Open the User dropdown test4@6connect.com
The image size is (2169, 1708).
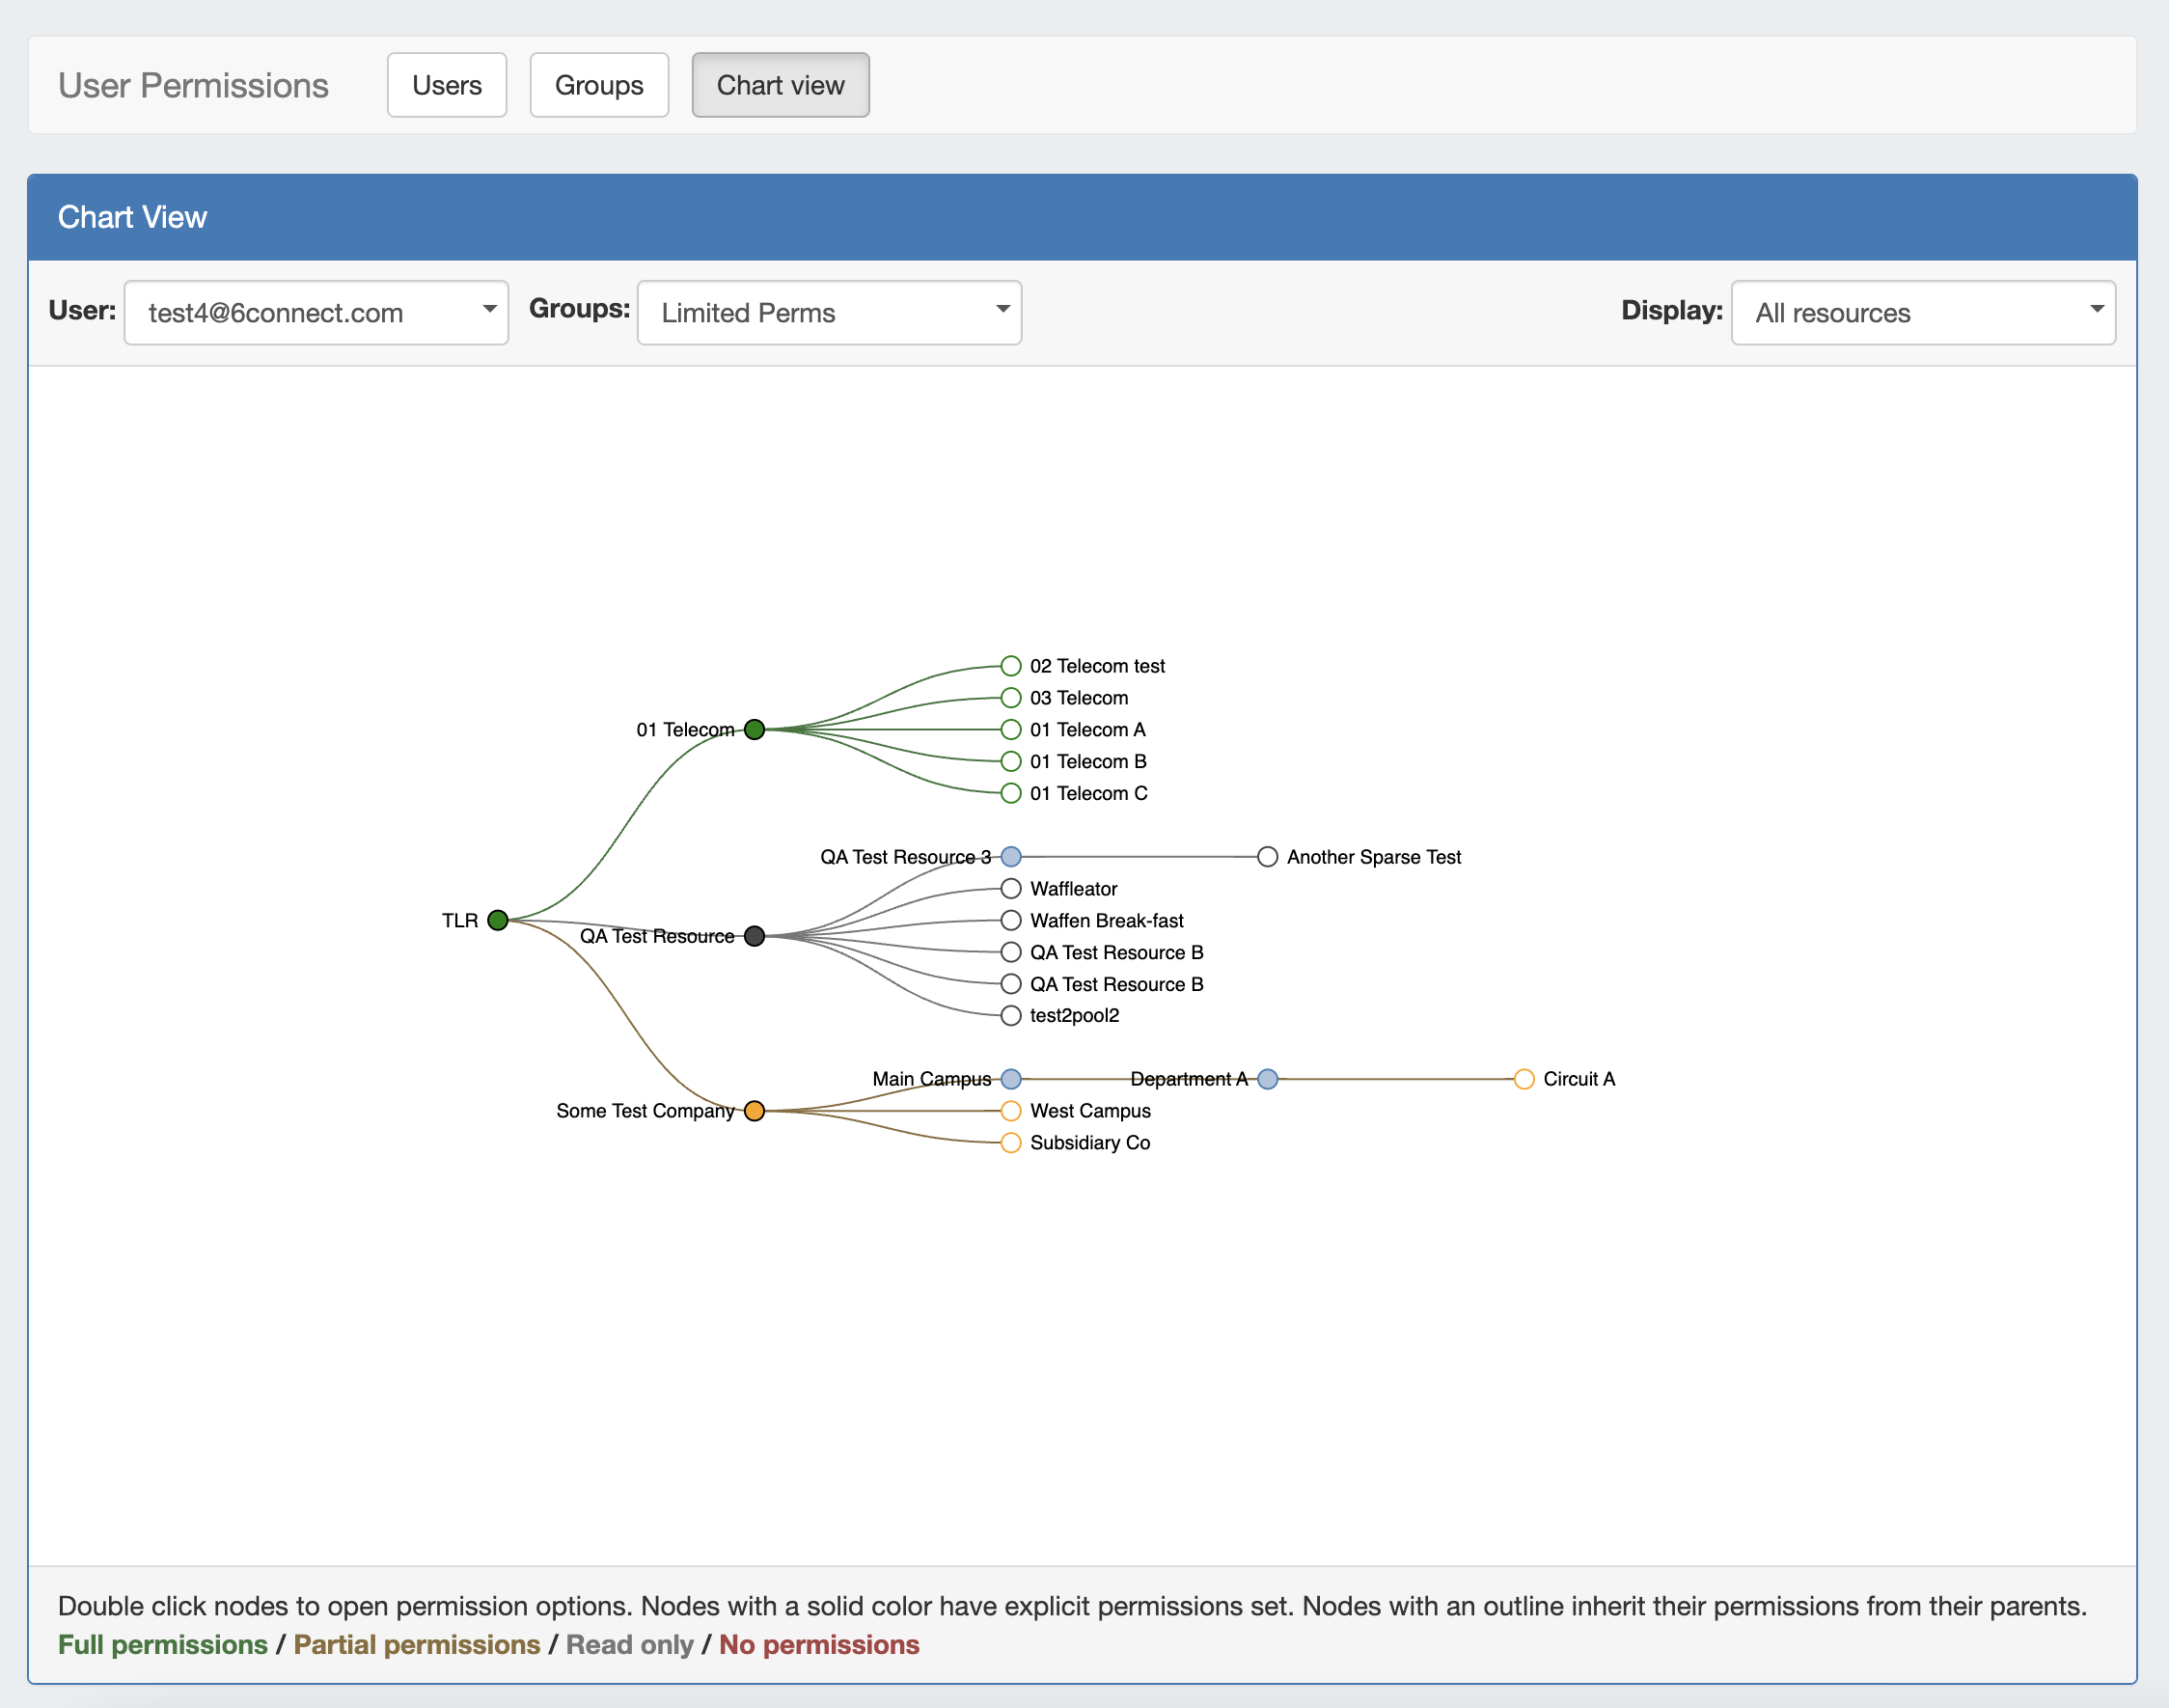pyautogui.click(x=316, y=313)
